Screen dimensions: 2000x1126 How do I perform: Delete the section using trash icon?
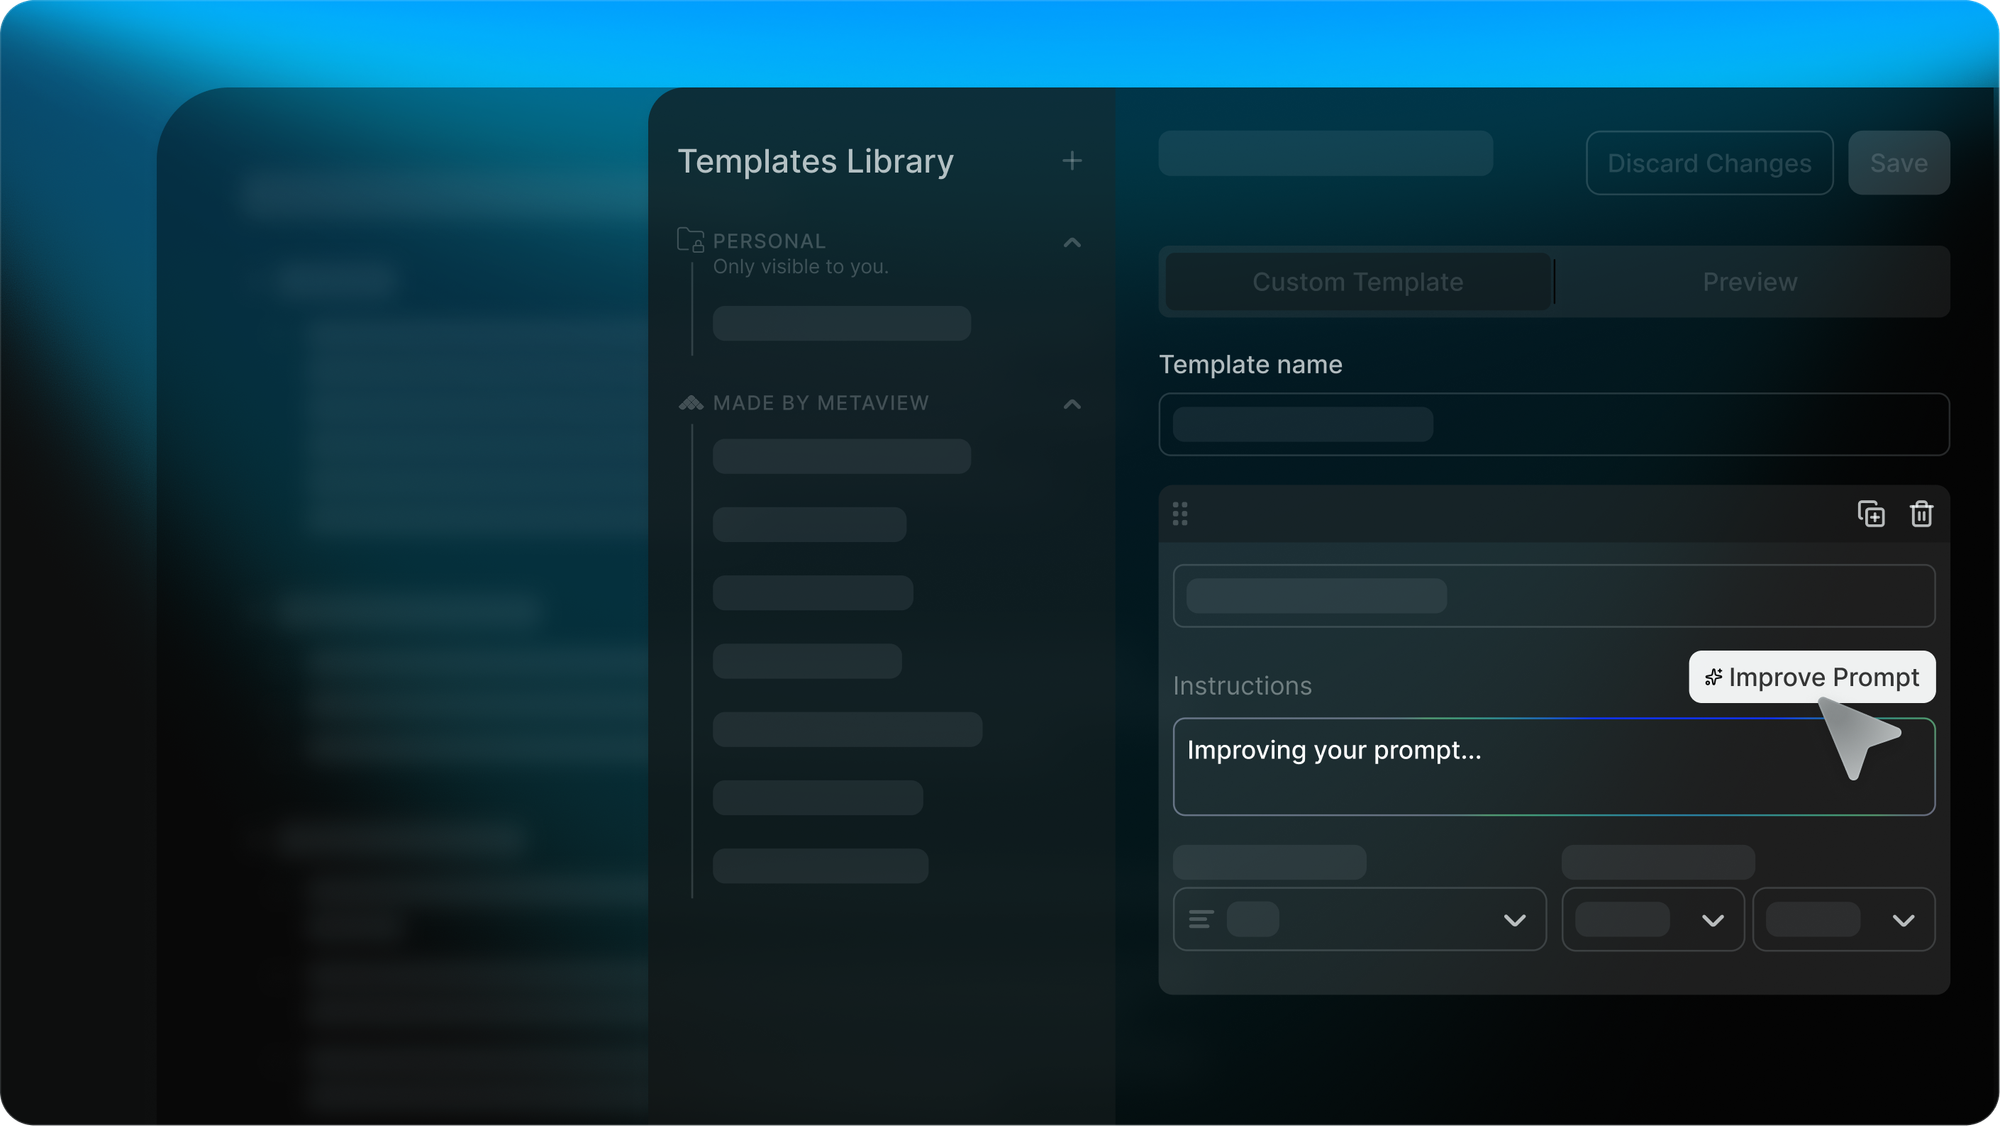click(x=1921, y=514)
